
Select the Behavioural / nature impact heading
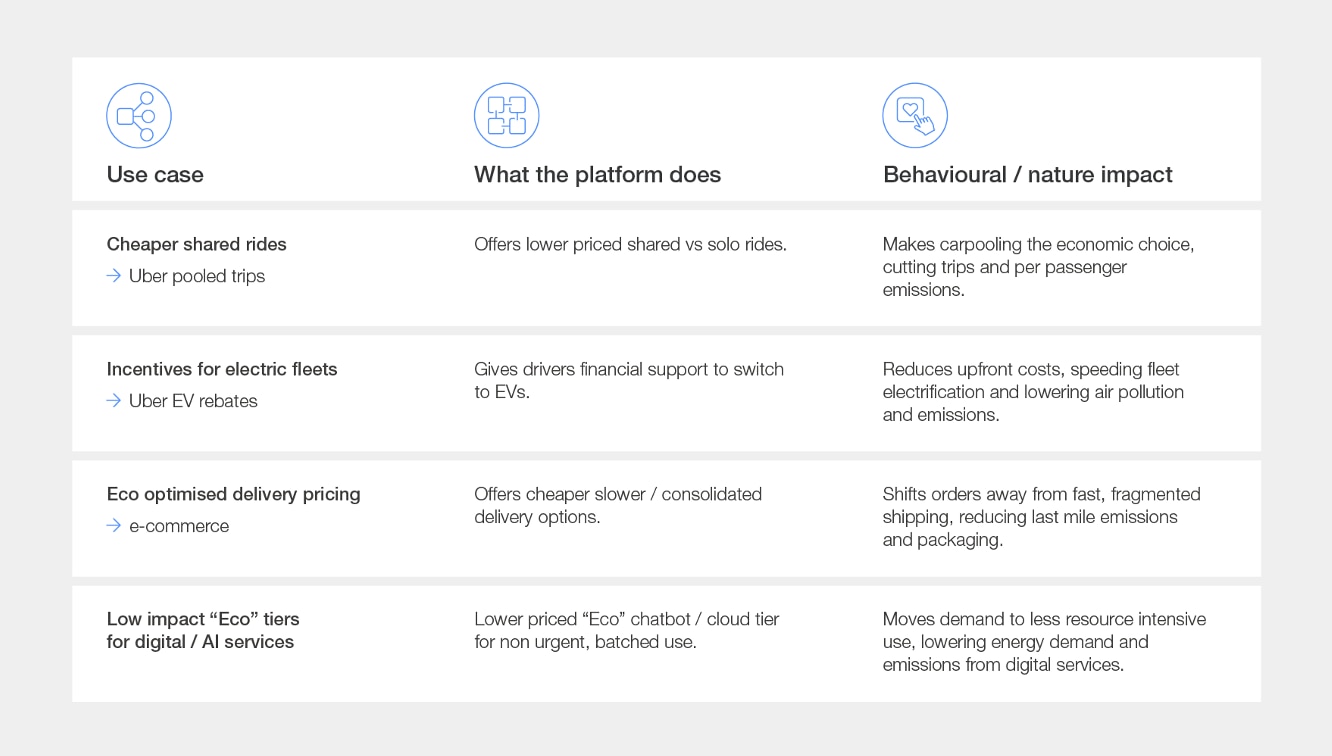[1027, 174]
